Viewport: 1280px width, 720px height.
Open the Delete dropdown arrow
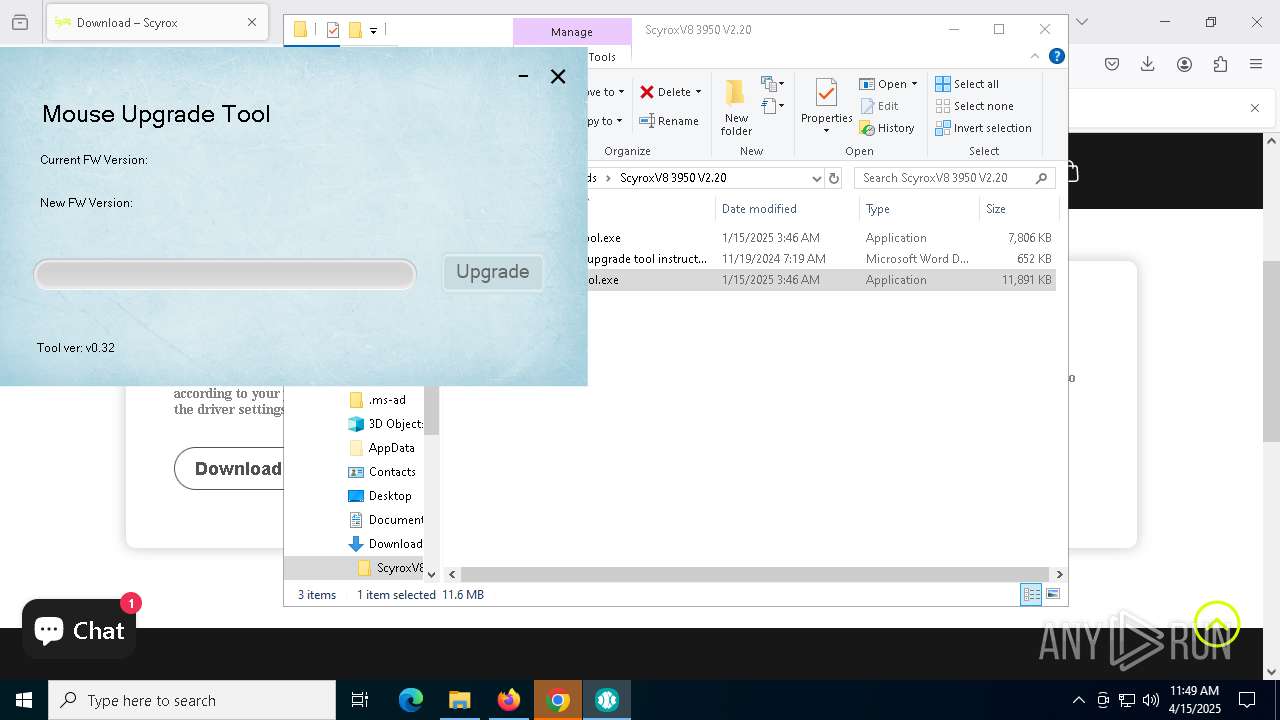[x=698, y=92]
